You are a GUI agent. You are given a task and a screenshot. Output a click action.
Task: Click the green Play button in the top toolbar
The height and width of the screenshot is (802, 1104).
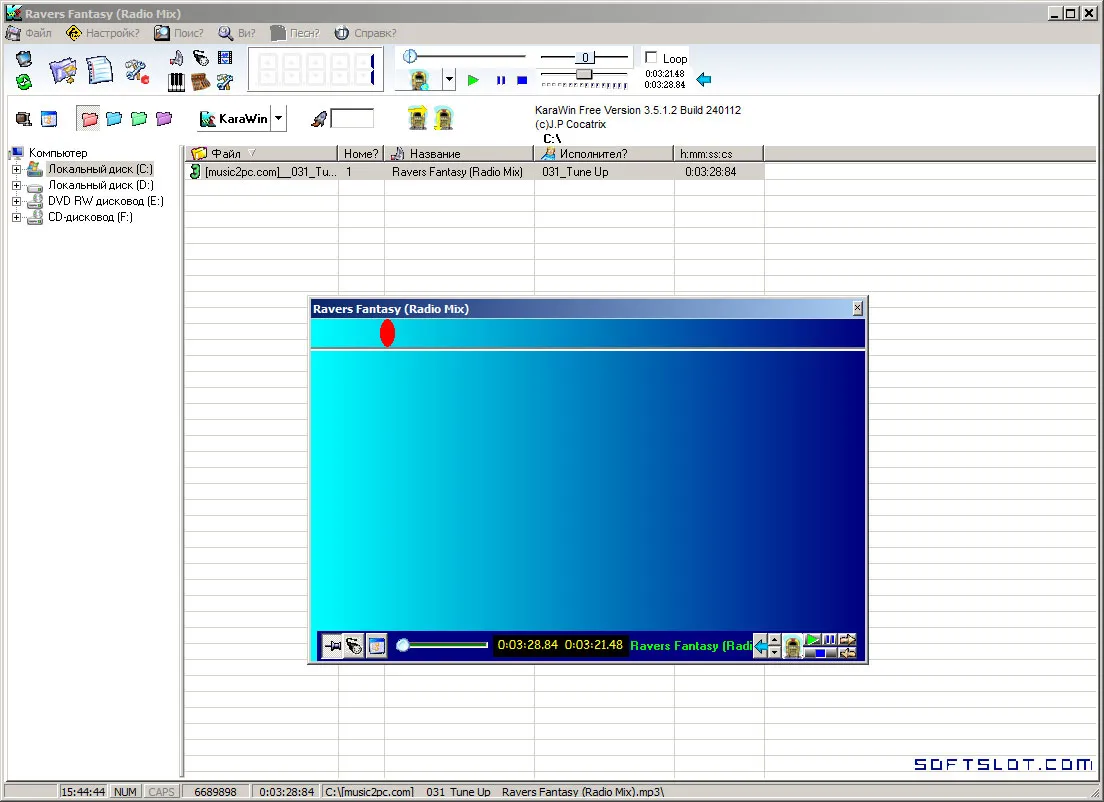(473, 80)
